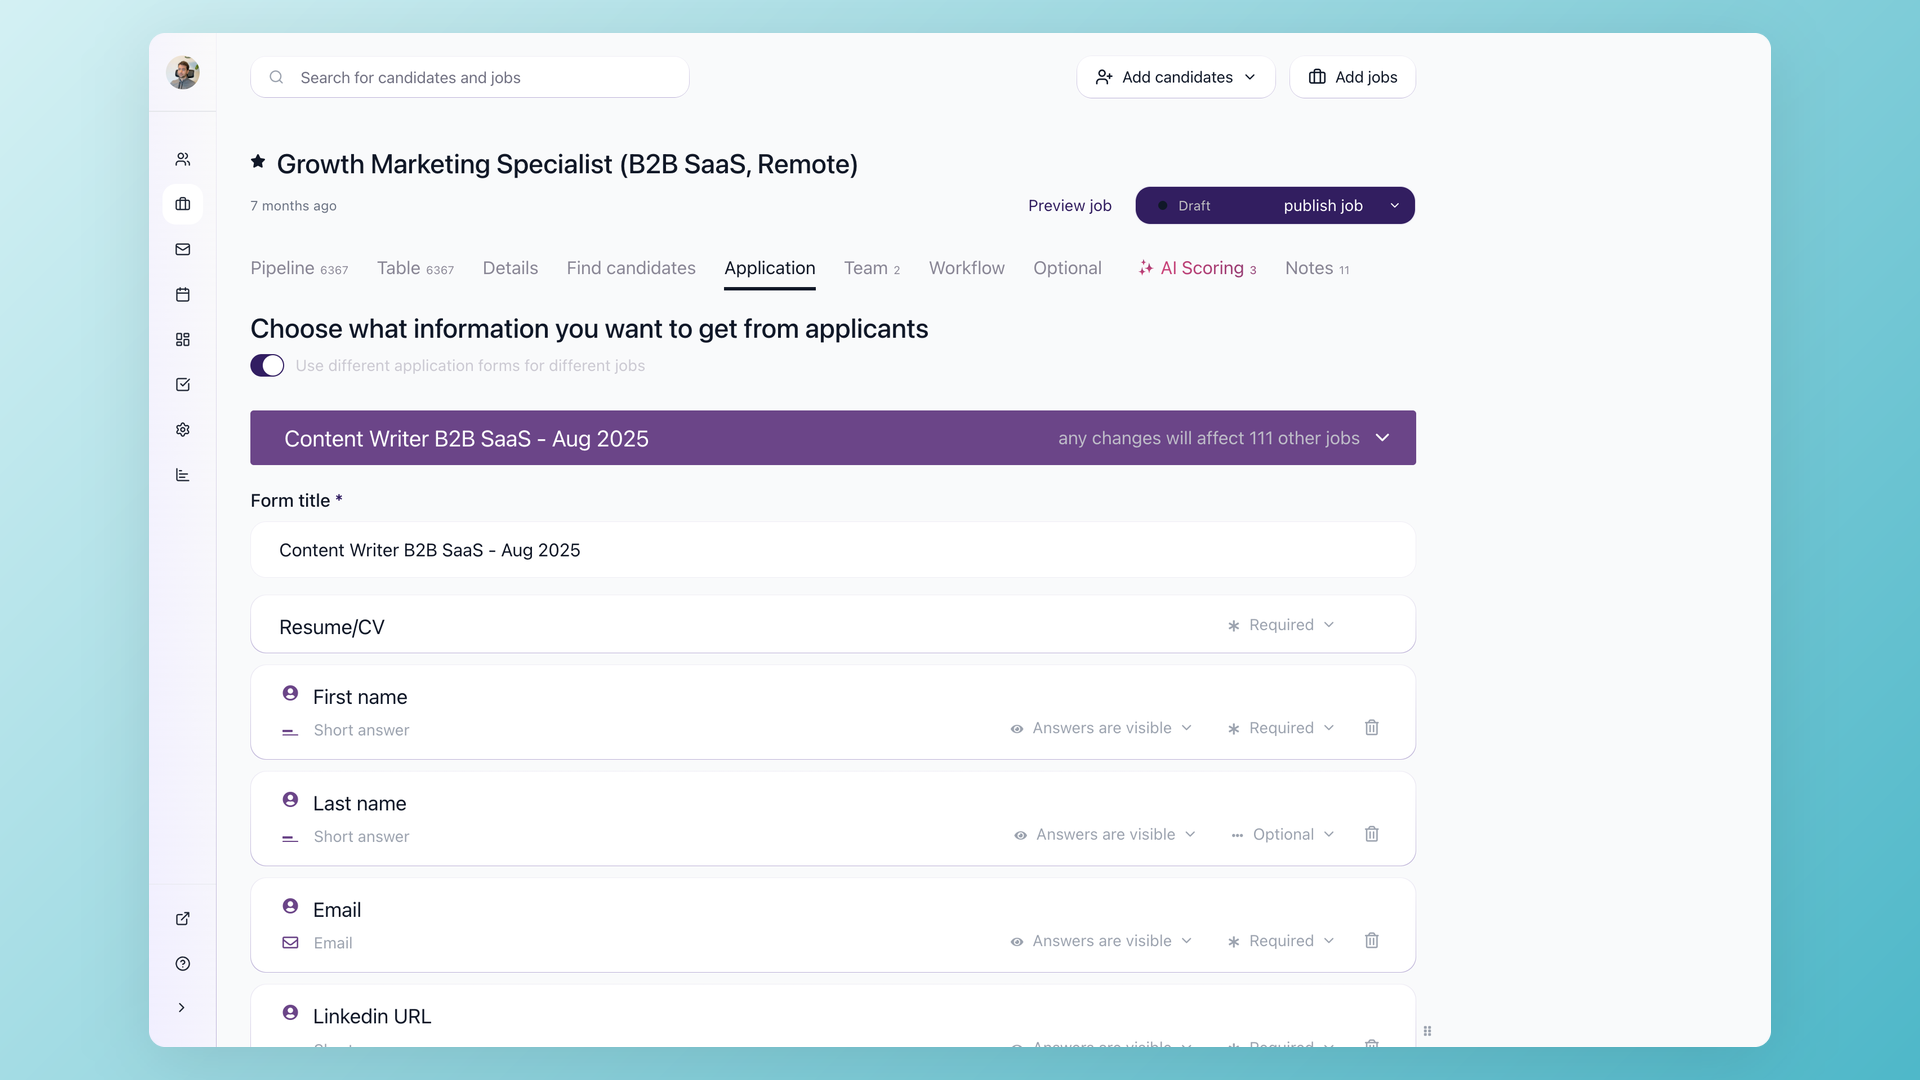Click the short answer icon under First name

[290, 732]
